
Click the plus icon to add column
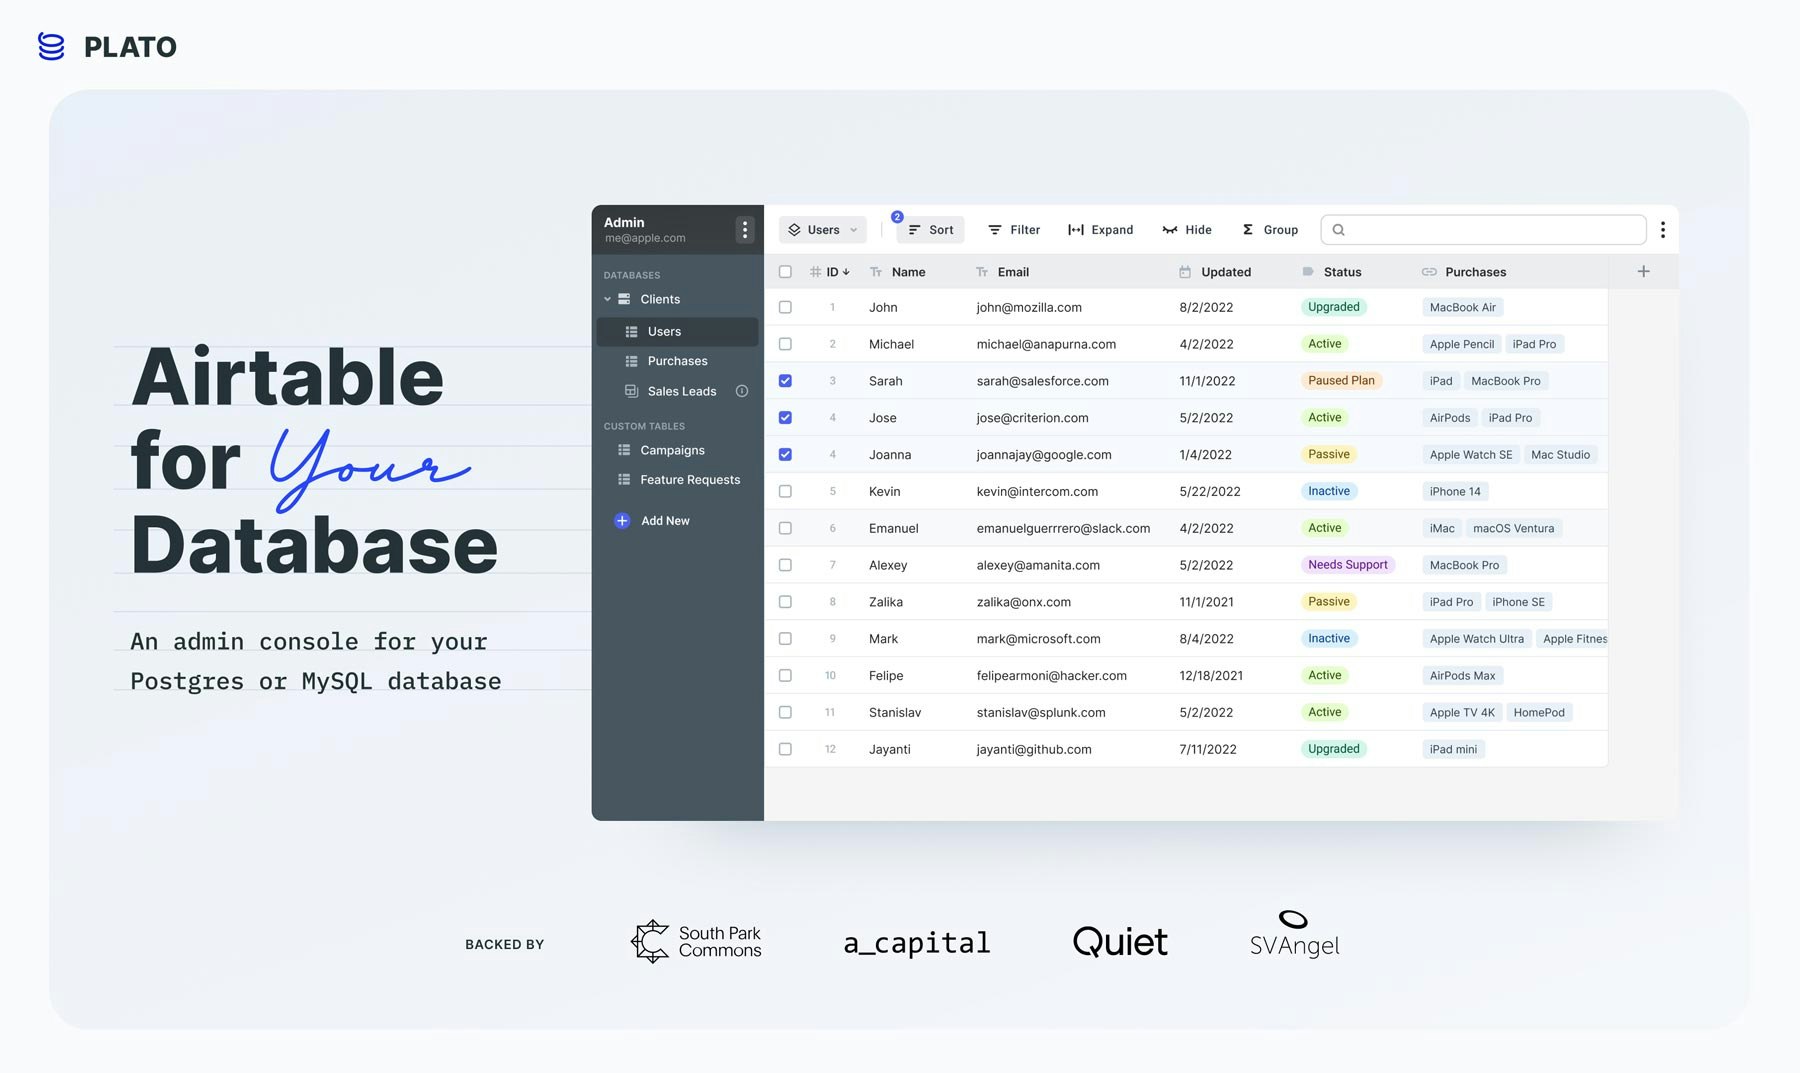click(x=1643, y=271)
